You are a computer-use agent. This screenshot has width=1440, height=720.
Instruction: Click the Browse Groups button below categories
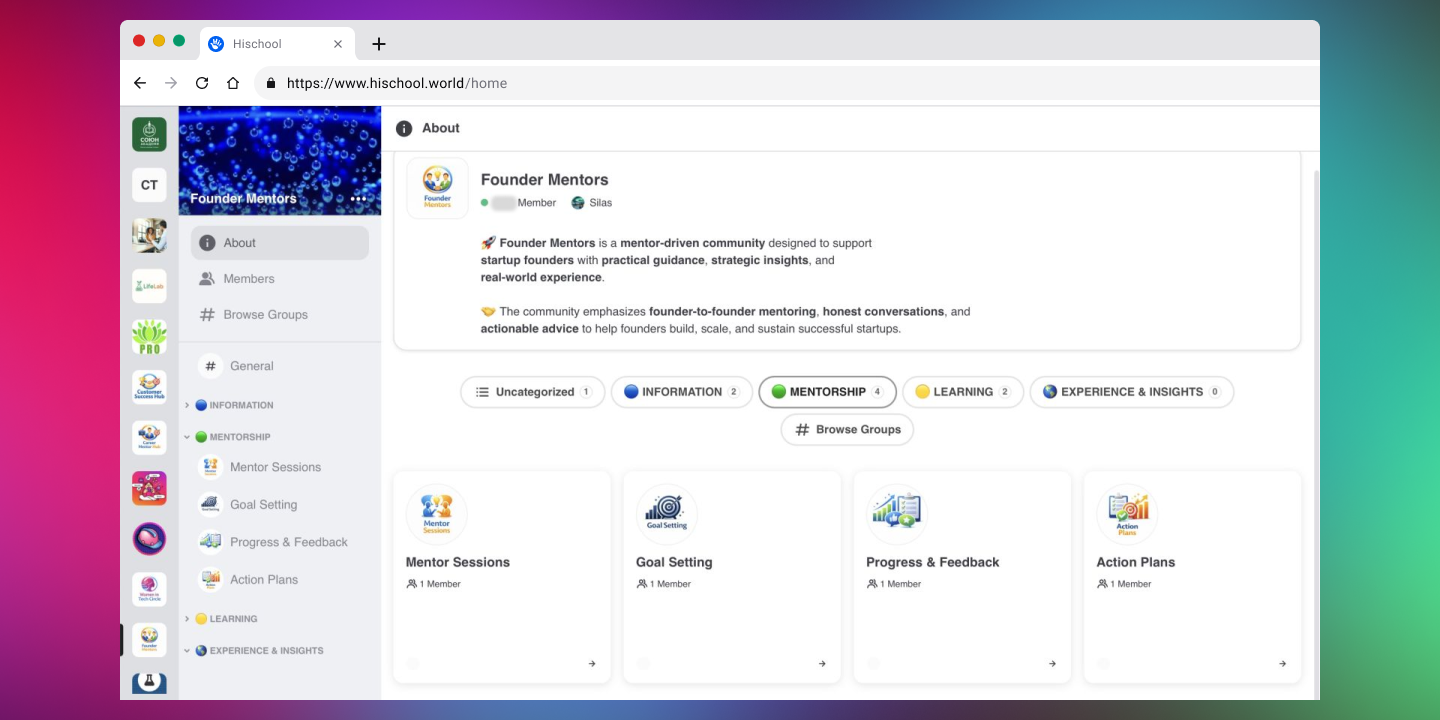point(847,429)
